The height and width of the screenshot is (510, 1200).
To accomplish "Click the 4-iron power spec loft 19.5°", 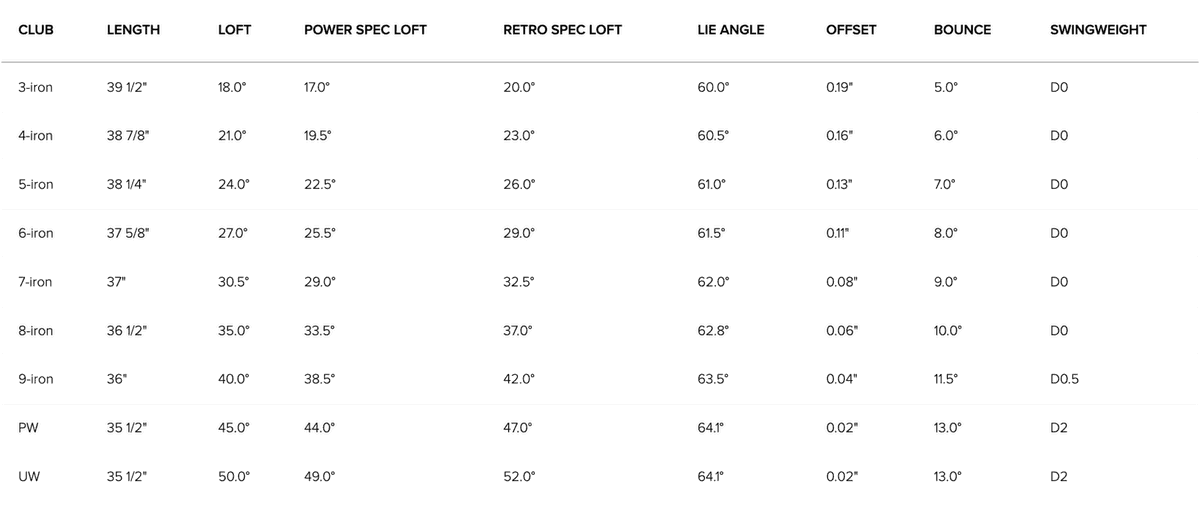I will [x=319, y=136].
